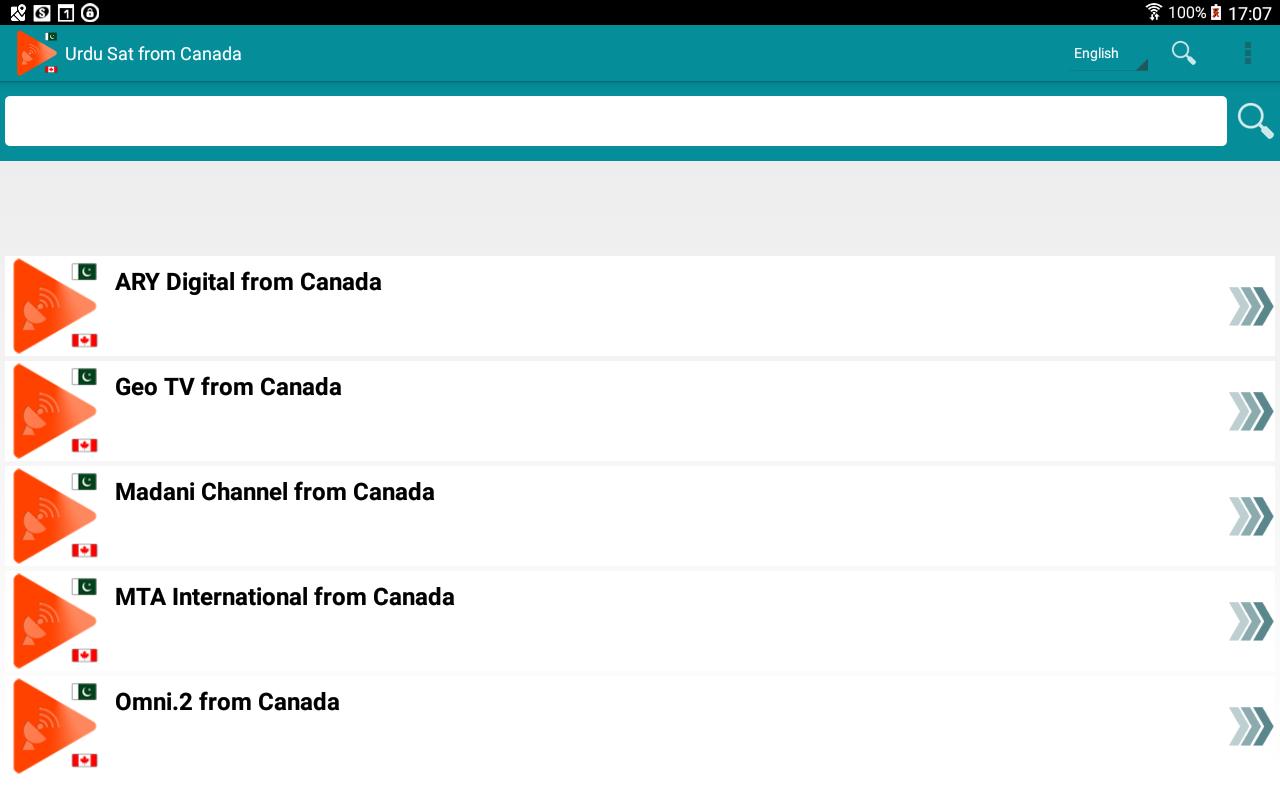This screenshot has width=1280, height=800.
Task: Open the three-dot overflow menu
Action: point(1247,53)
